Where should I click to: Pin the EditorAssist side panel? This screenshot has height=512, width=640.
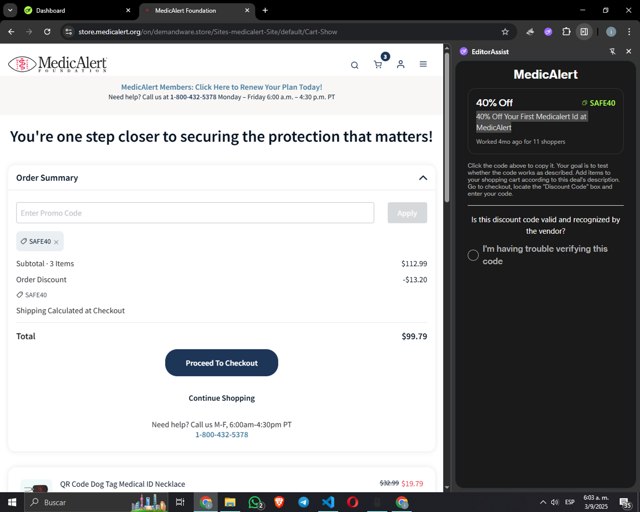pos(612,51)
